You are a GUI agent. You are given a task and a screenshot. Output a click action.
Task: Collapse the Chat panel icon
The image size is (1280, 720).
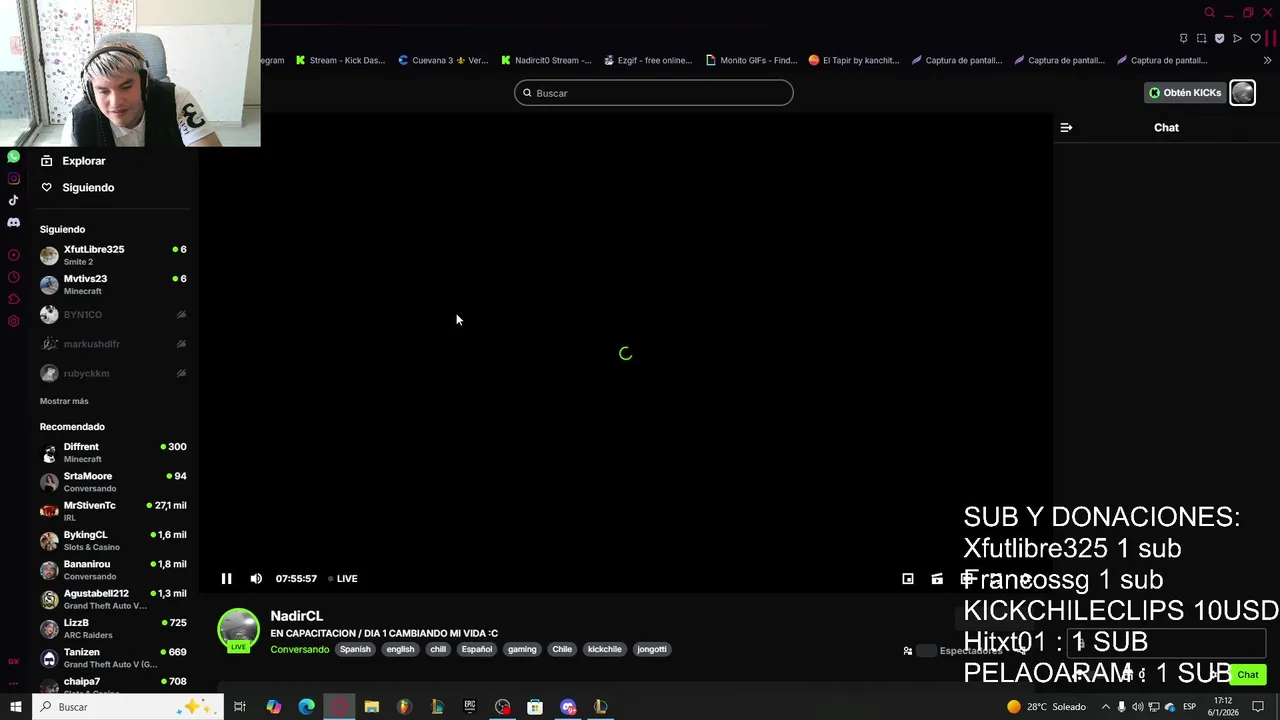1066,128
